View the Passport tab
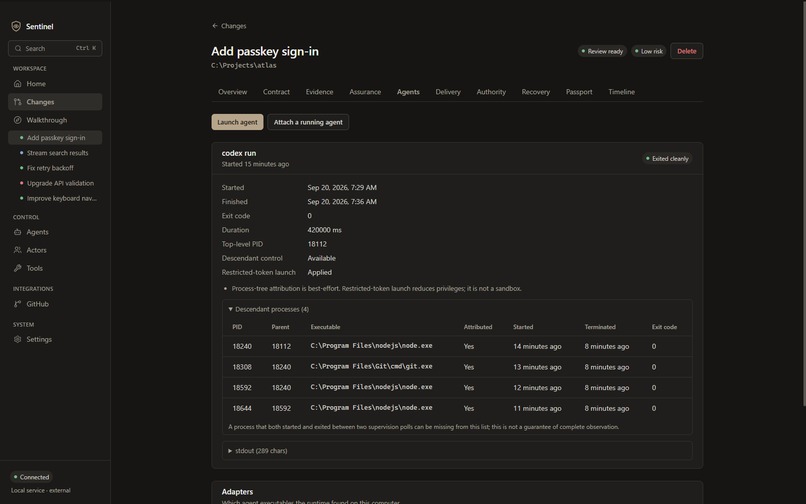Viewport: 806px width, 504px height. [579, 92]
